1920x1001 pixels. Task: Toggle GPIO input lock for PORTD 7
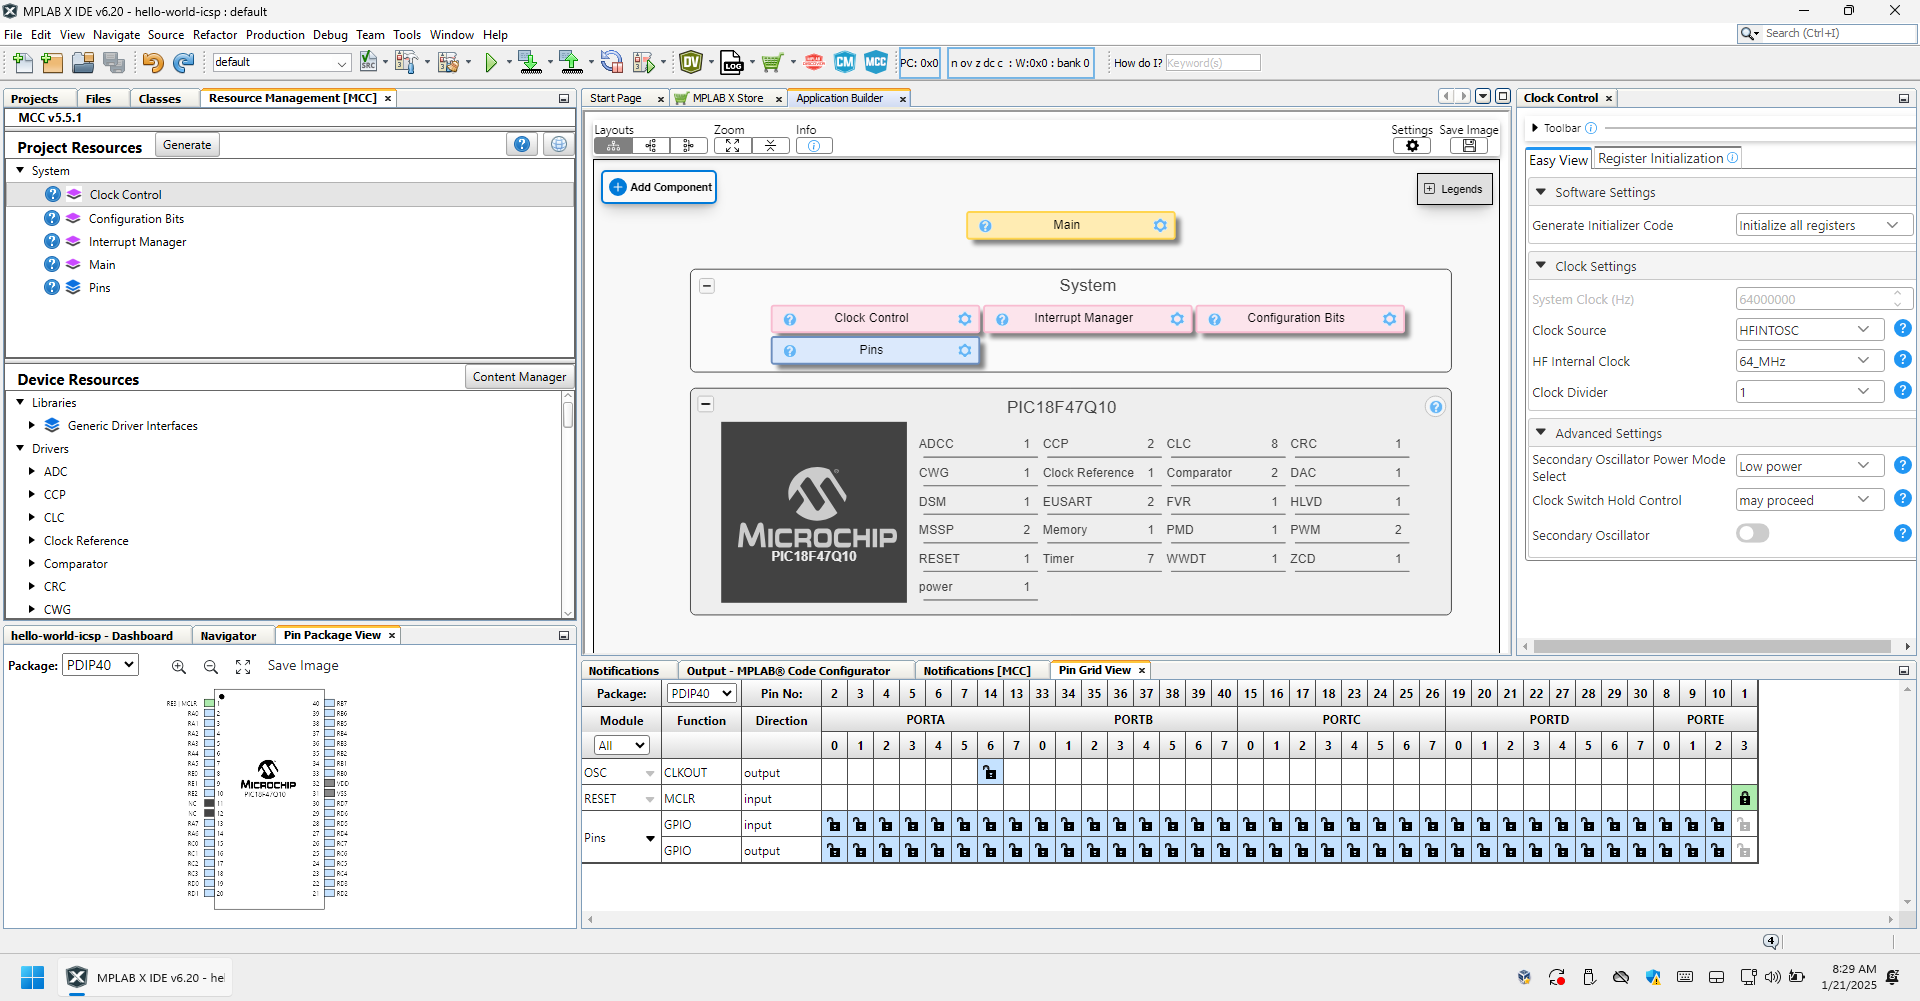coord(1640,824)
